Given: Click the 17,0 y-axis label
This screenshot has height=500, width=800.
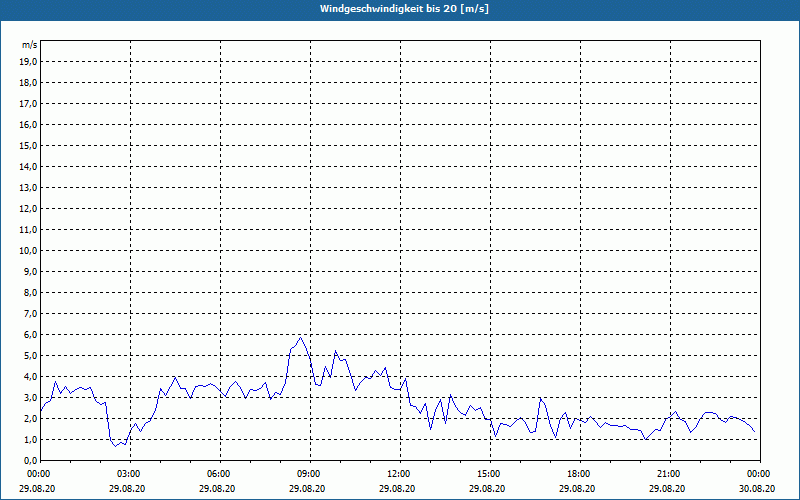Looking at the screenshot, I should (x=28, y=104).
